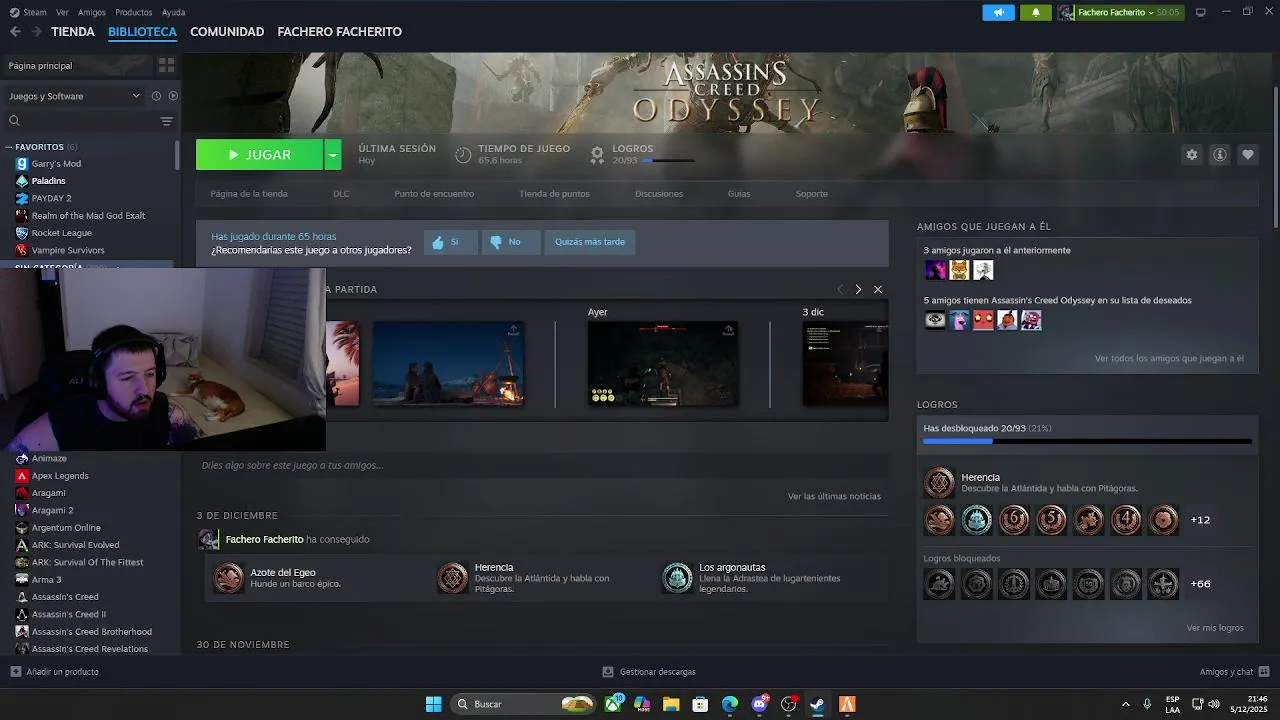
Task: Click the thumbs up Sí button
Action: pyautogui.click(x=450, y=242)
